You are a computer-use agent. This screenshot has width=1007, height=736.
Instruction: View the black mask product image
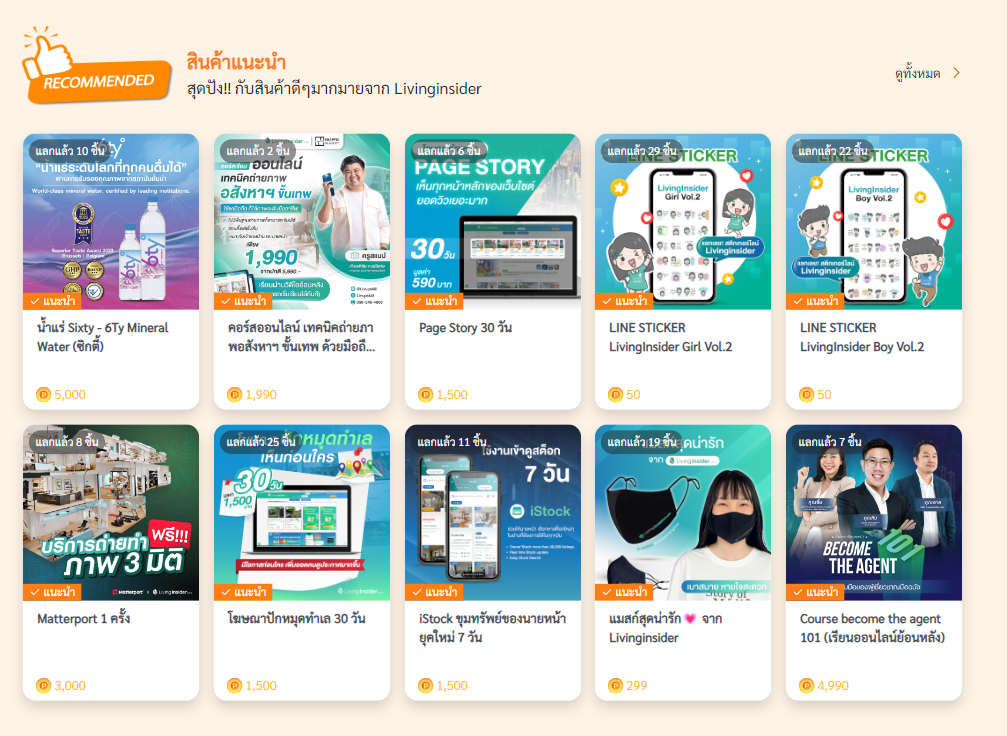tap(683, 513)
